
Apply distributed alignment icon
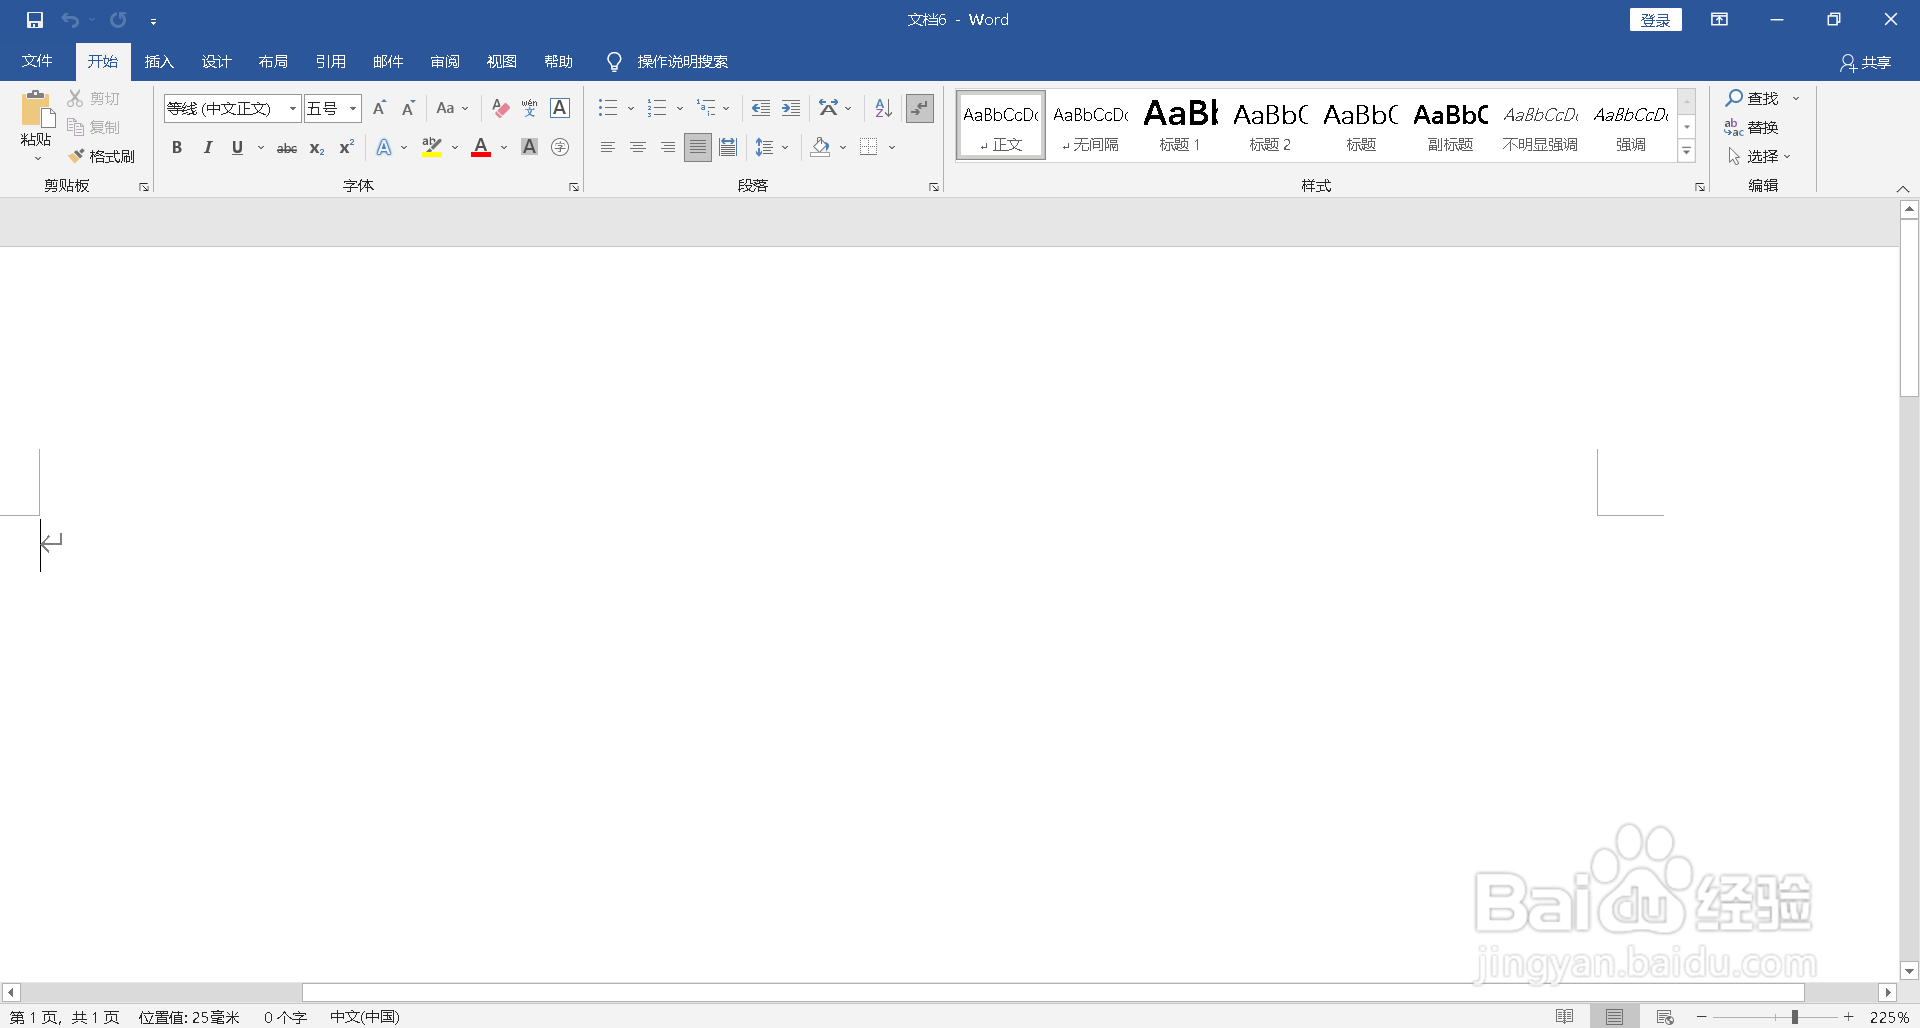(x=728, y=148)
